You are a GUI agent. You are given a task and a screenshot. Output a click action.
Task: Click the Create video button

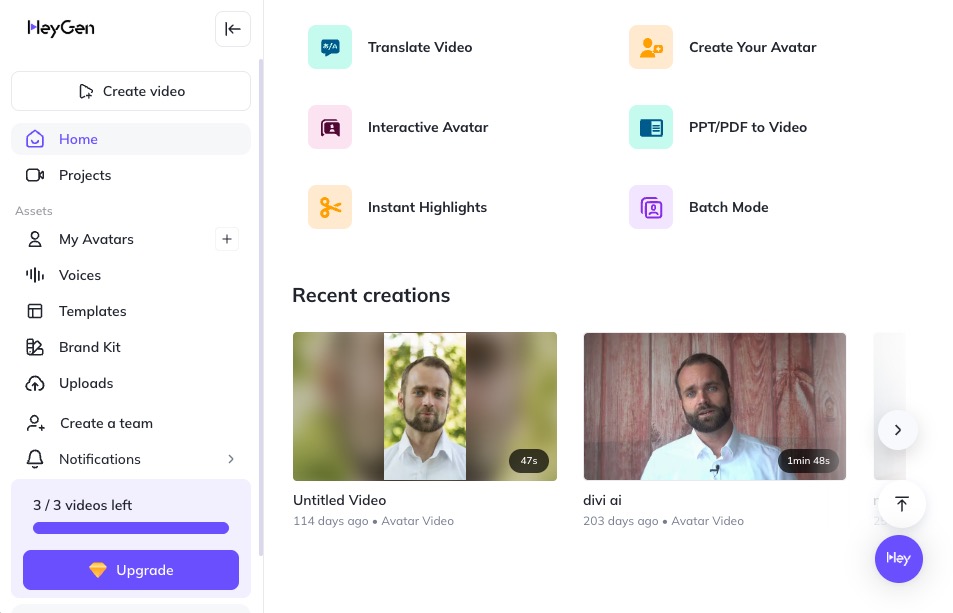[131, 91]
